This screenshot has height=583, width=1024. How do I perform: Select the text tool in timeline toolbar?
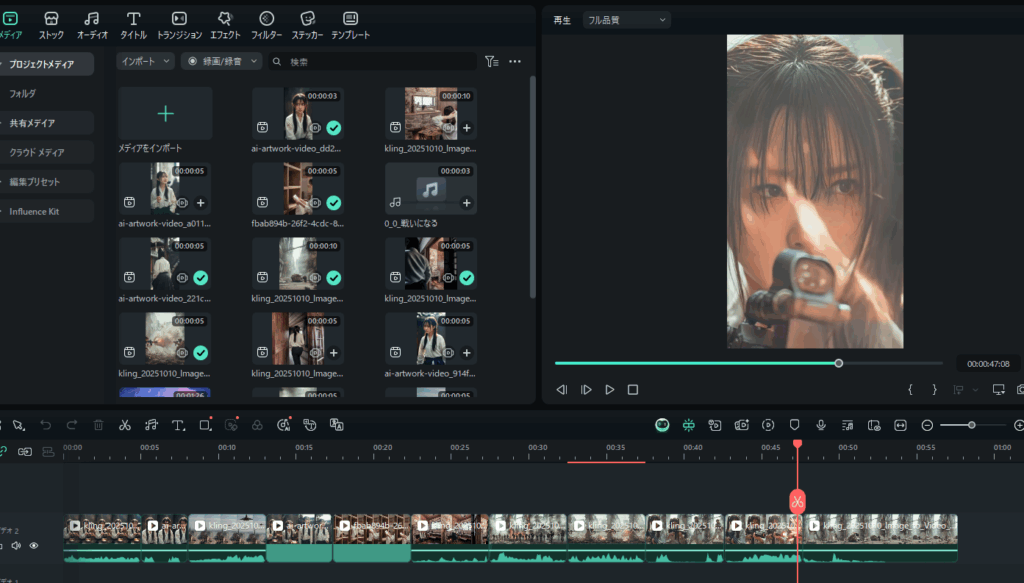point(178,425)
